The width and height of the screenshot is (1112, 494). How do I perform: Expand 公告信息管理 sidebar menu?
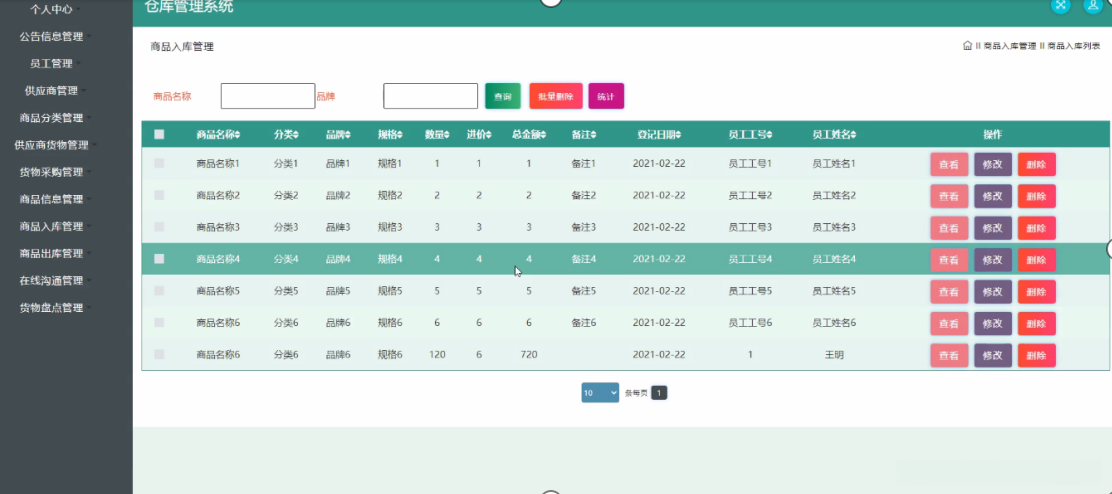pos(51,36)
